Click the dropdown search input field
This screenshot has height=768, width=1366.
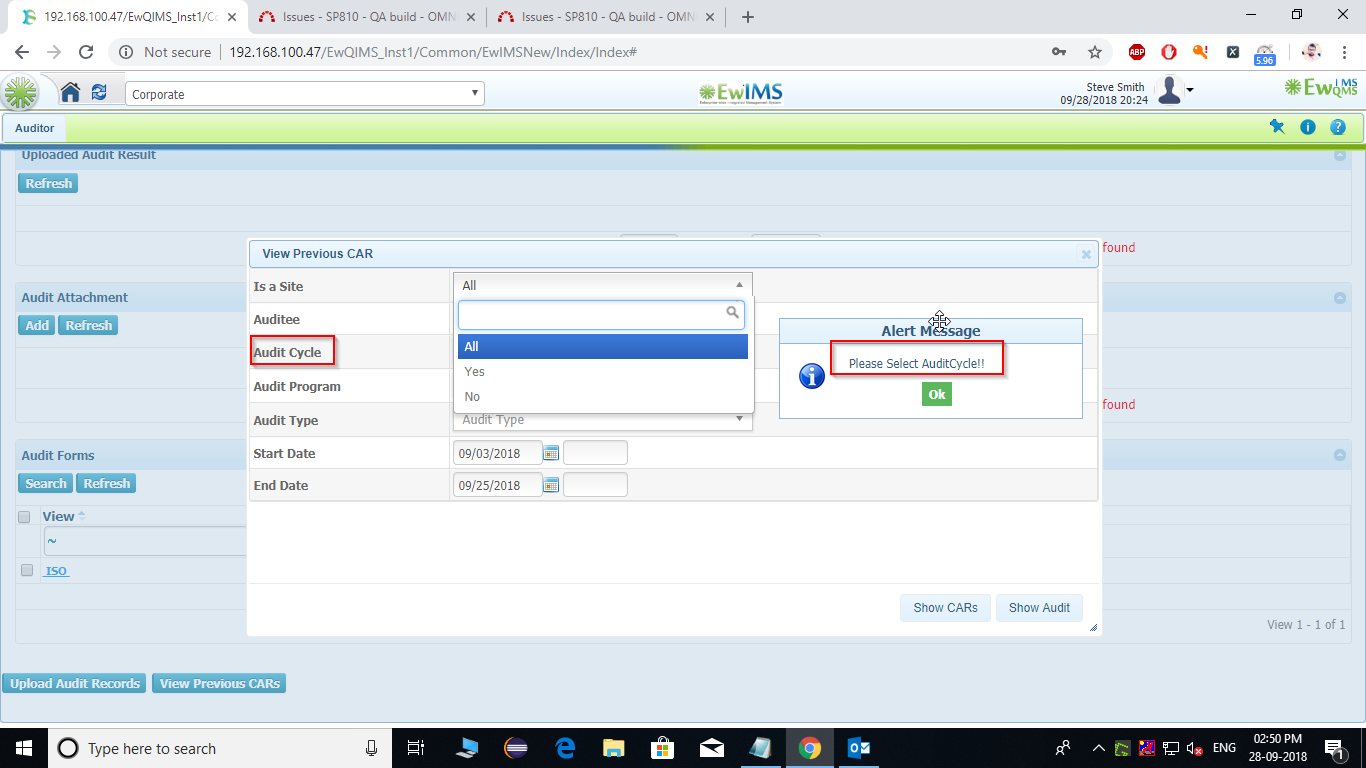click(601, 315)
